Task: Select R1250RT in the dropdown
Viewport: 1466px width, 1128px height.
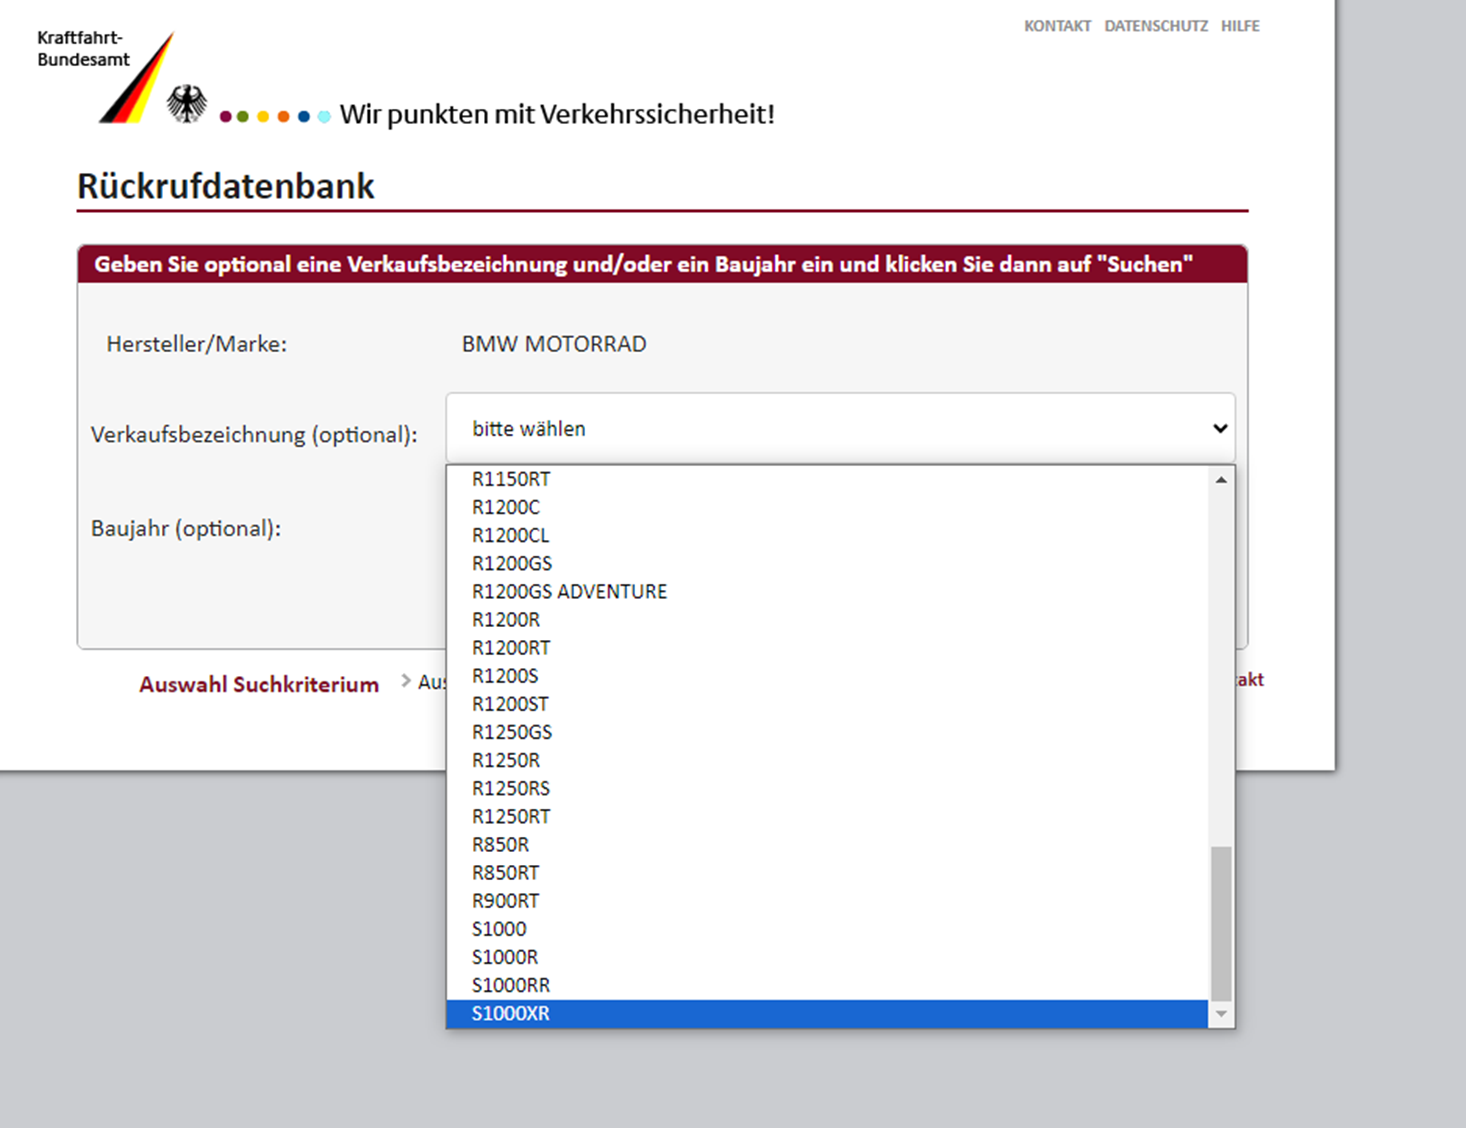Action: tap(827, 816)
